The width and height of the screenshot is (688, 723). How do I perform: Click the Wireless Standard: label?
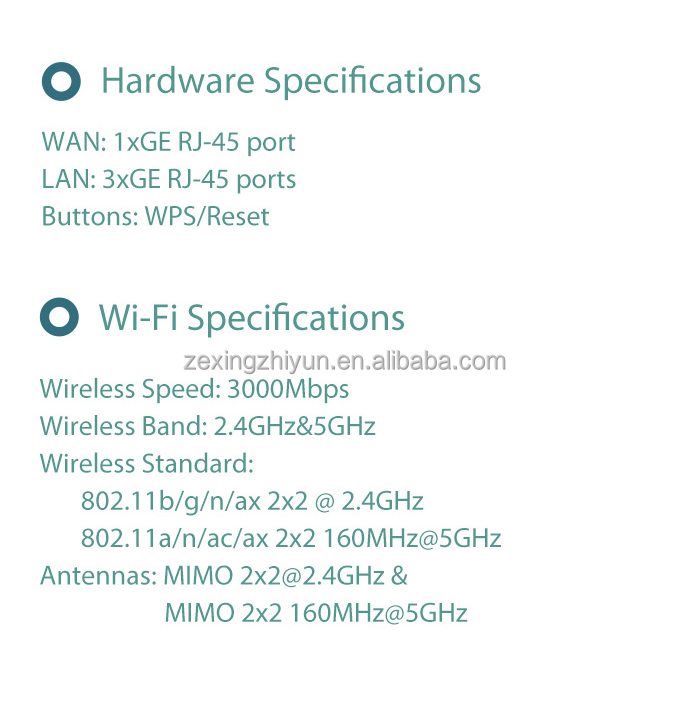(x=147, y=464)
